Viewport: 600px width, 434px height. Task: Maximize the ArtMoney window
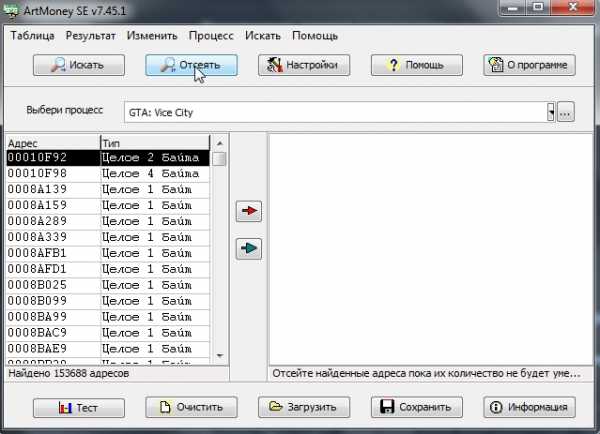point(537,7)
